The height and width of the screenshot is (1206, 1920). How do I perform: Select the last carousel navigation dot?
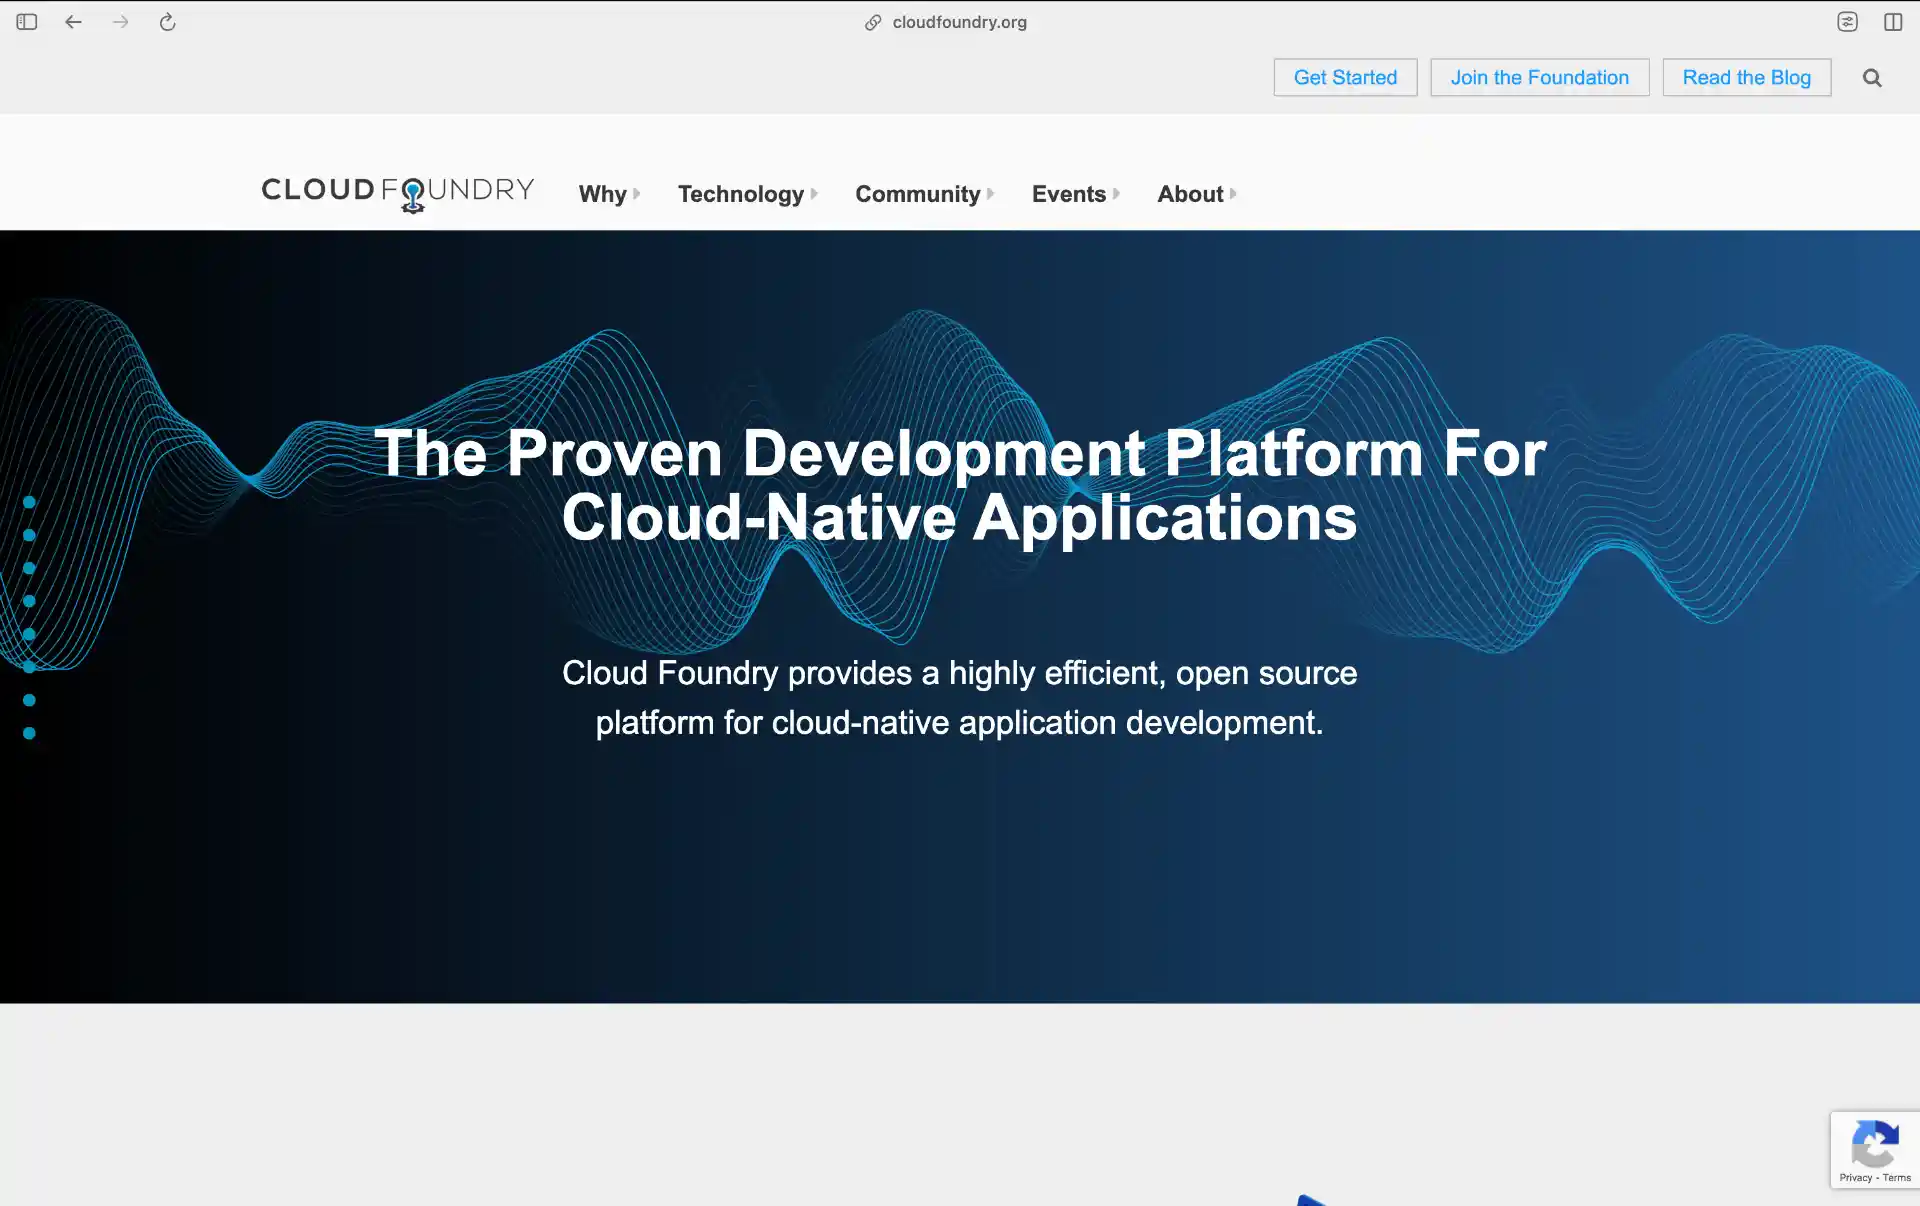coord(29,732)
